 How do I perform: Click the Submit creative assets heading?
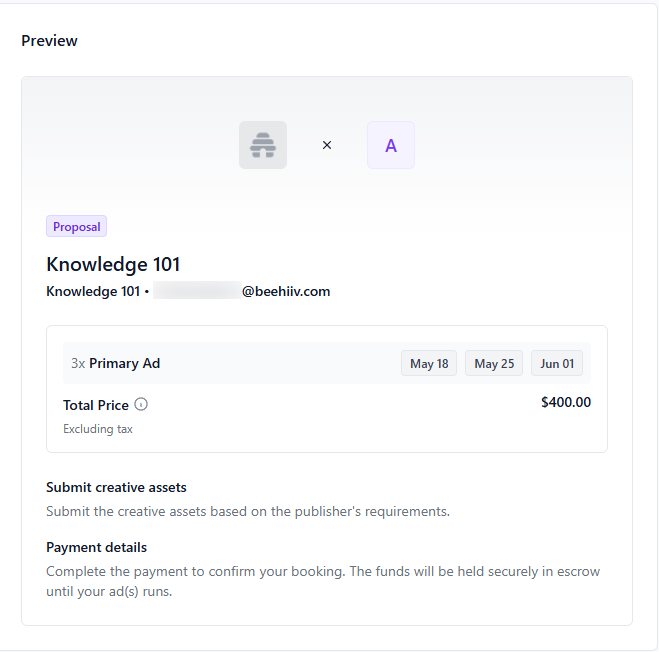[116, 488]
